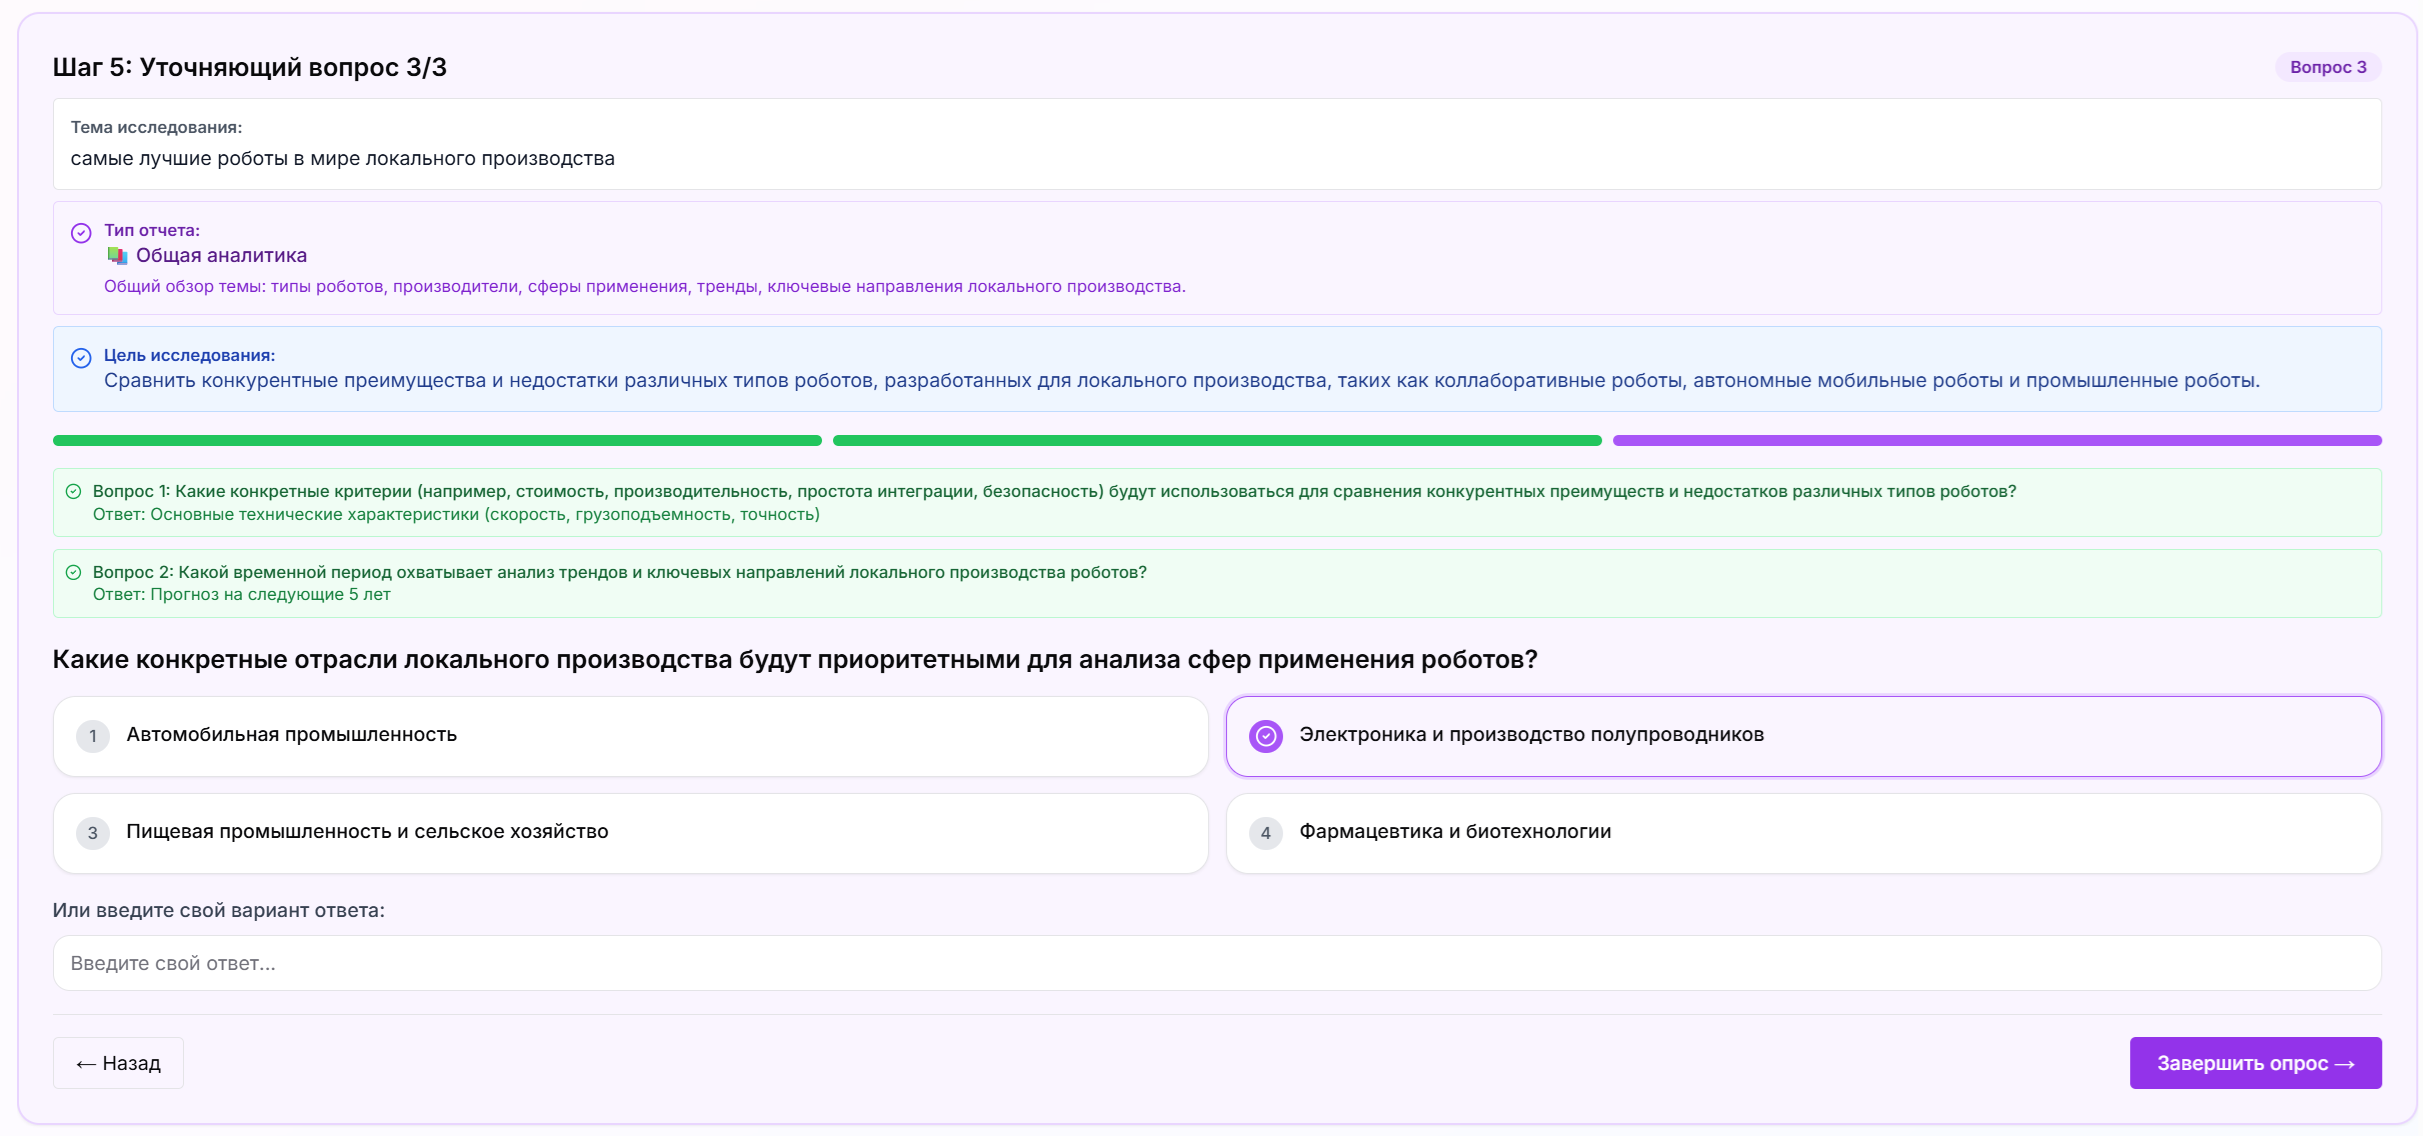Click the purple third progress segment
Image resolution: width=2423 pixels, height=1136 pixels.
1996,440
